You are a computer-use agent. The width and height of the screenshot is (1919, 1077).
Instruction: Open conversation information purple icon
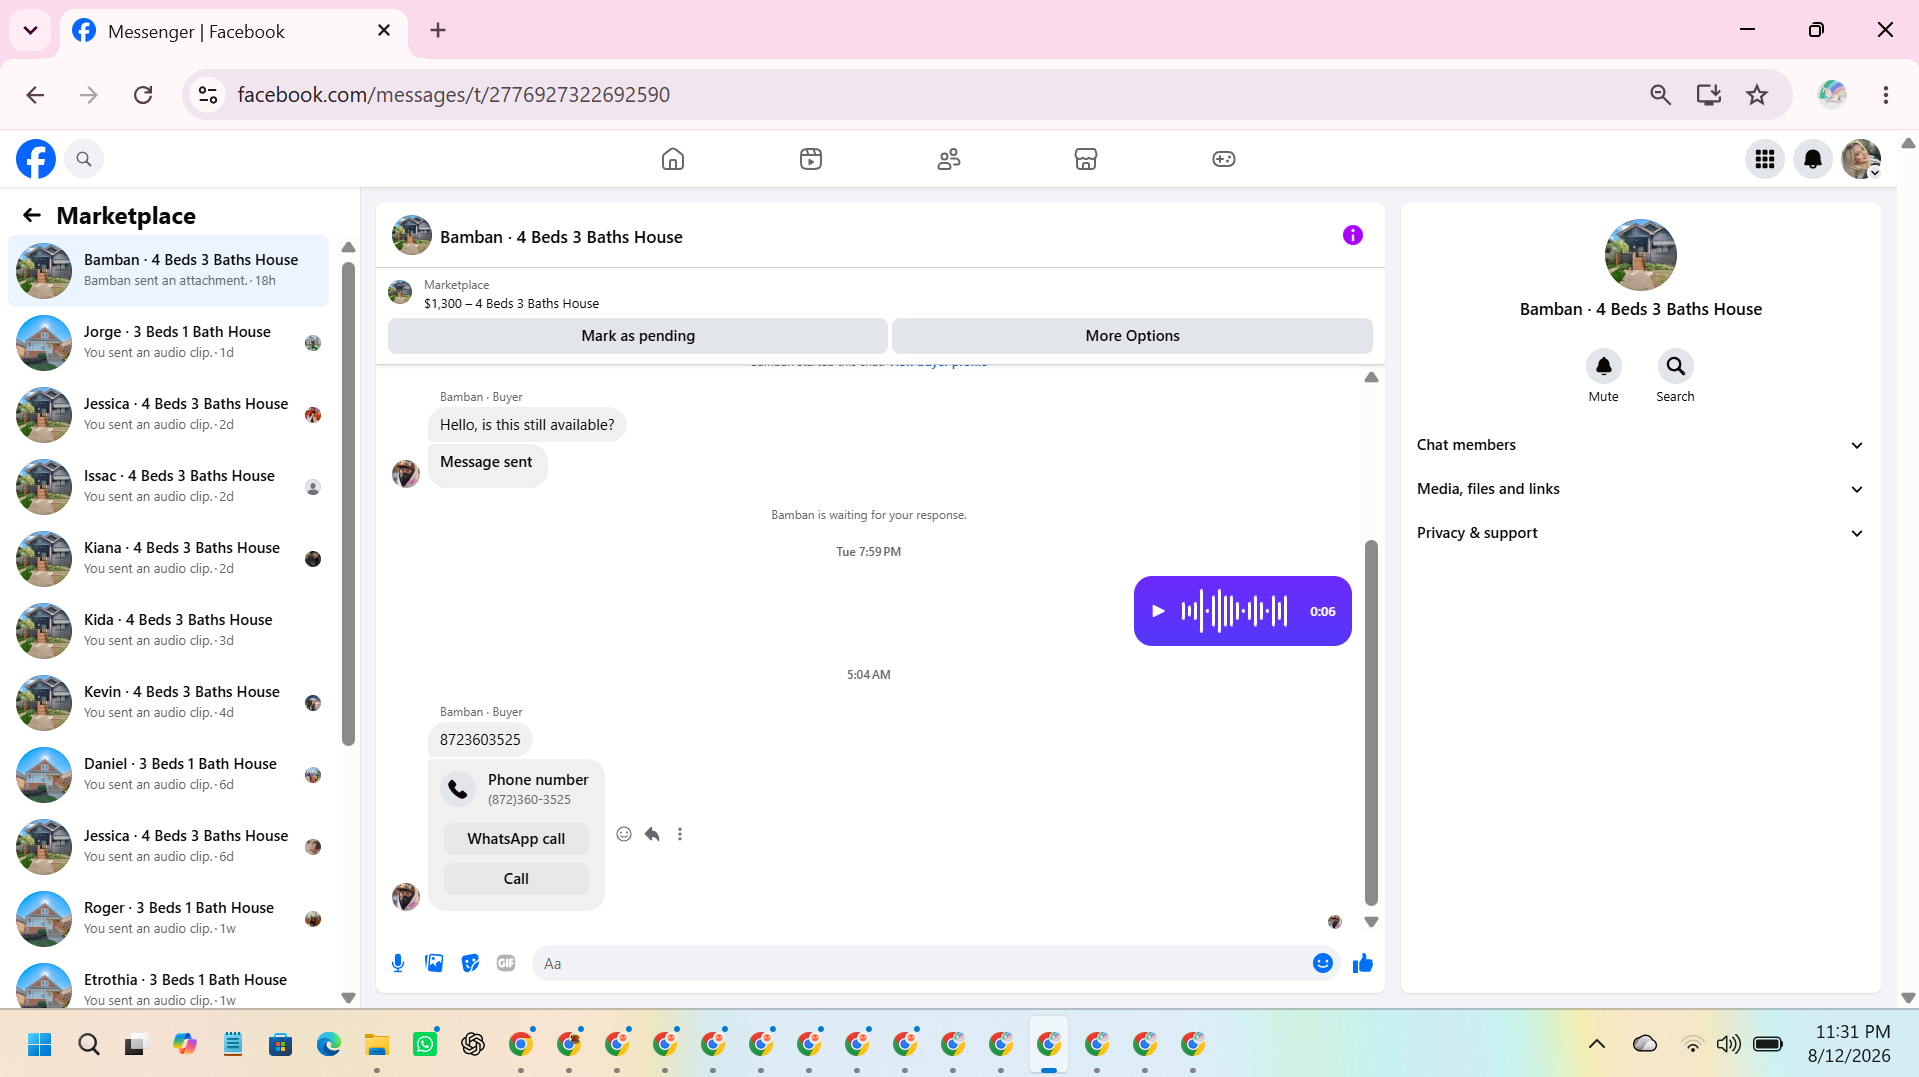point(1353,235)
